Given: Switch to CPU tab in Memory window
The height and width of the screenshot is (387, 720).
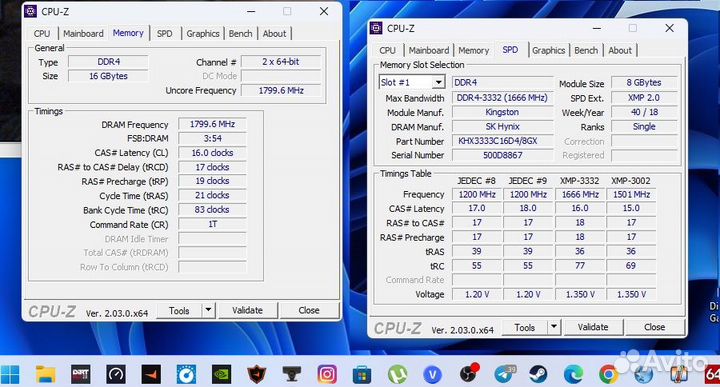Looking at the screenshot, I should (x=42, y=34).
